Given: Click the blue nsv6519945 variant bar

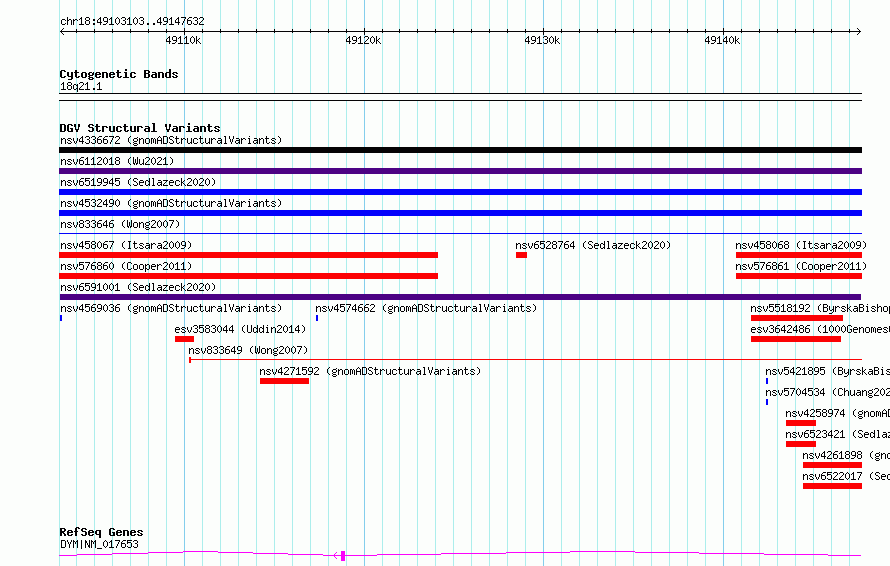Looking at the screenshot, I should click(460, 192).
